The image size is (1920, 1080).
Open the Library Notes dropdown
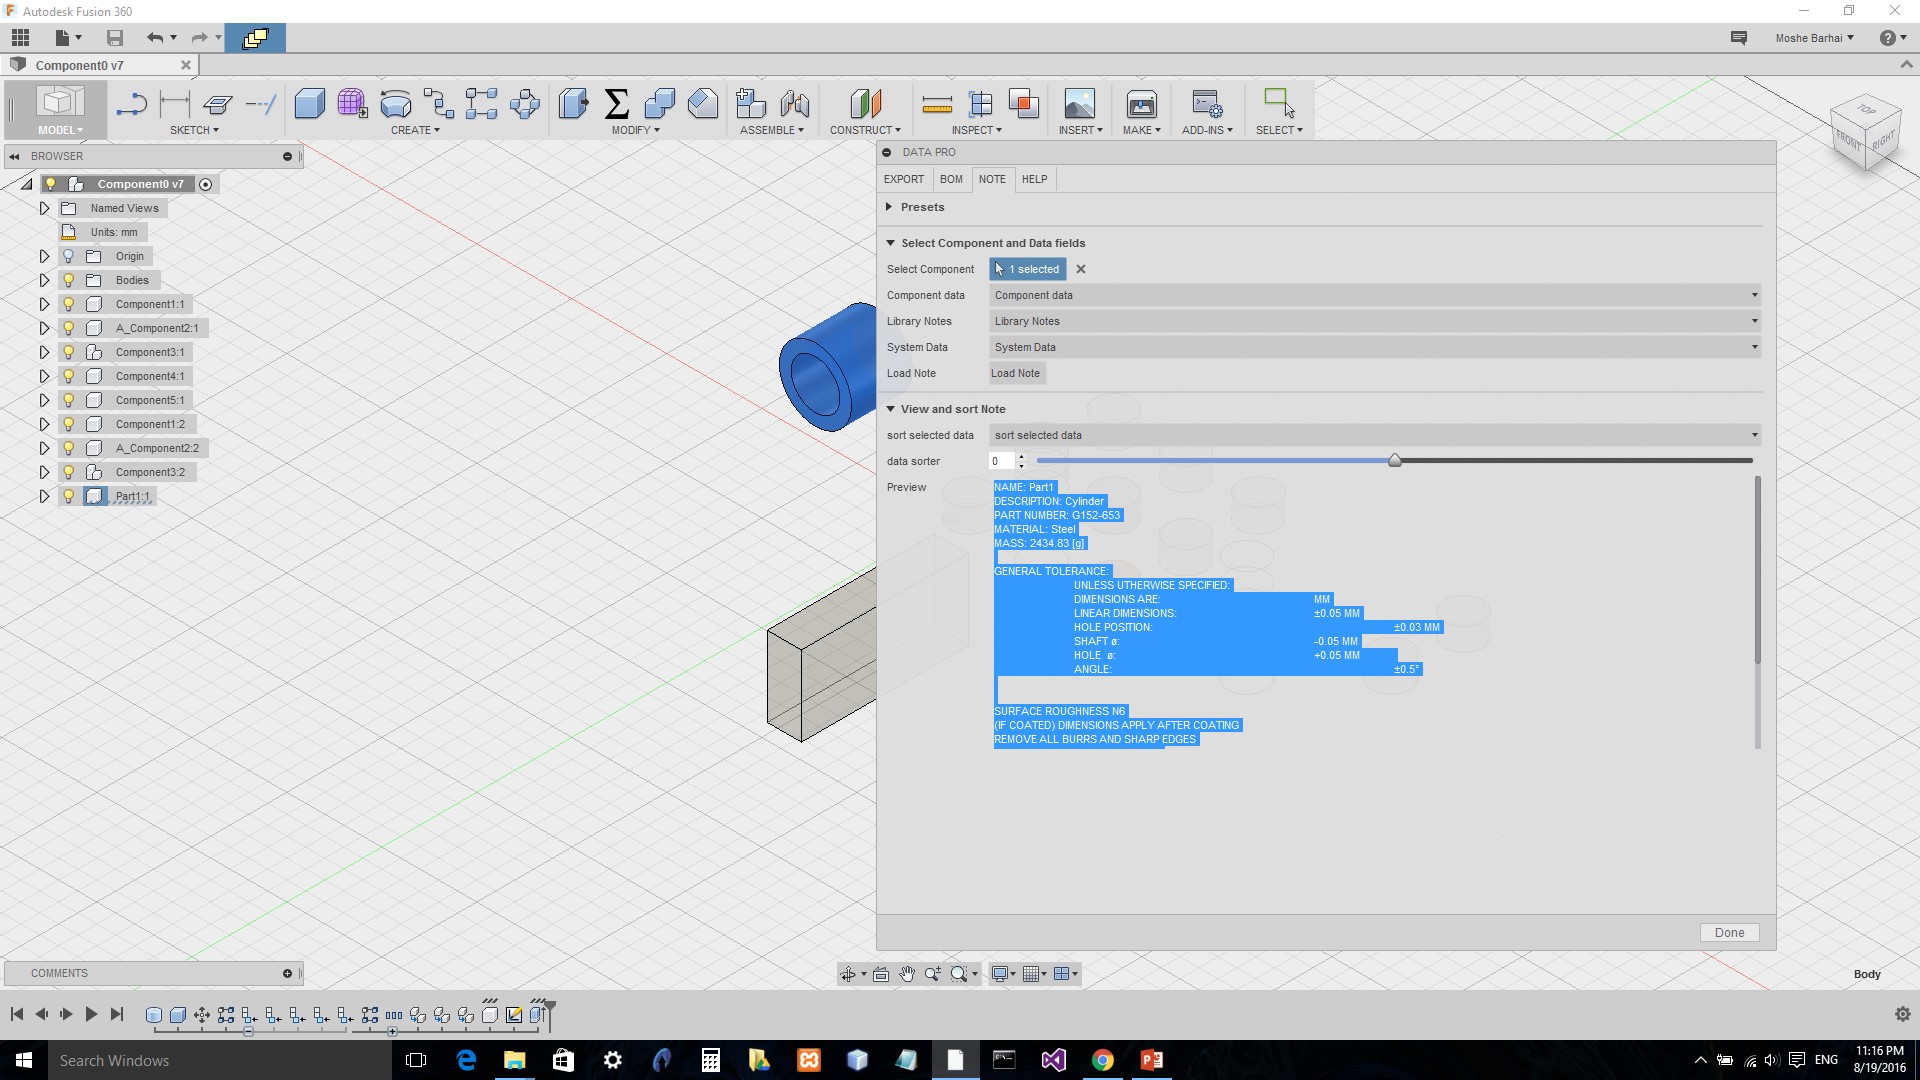[x=1374, y=321]
